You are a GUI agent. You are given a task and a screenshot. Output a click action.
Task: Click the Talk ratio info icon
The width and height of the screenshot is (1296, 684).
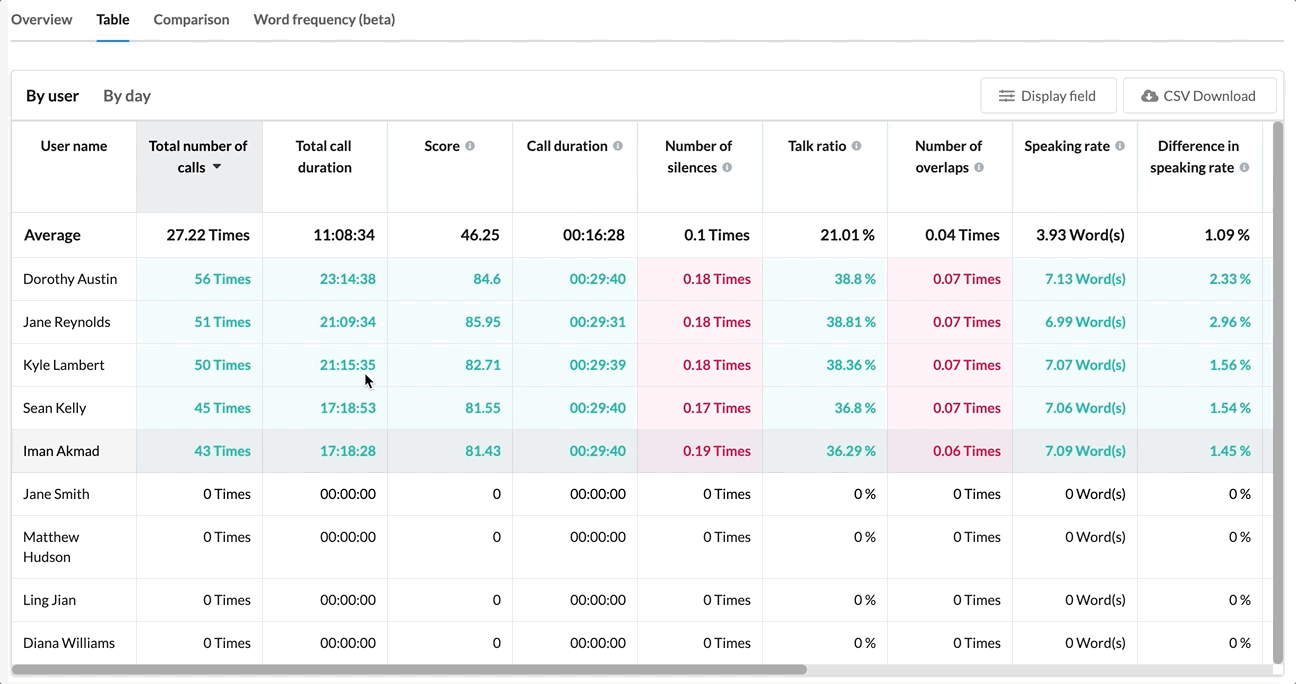coord(856,146)
